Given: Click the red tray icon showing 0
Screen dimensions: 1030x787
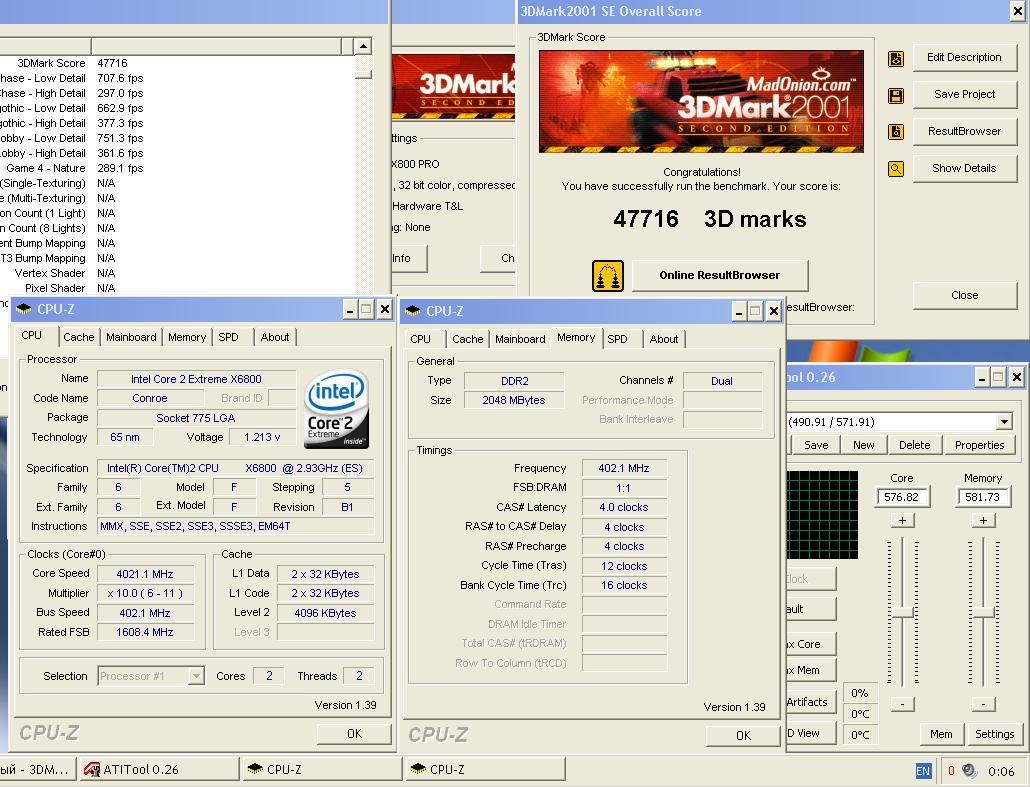Looking at the screenshot, I should pos(951,771).
